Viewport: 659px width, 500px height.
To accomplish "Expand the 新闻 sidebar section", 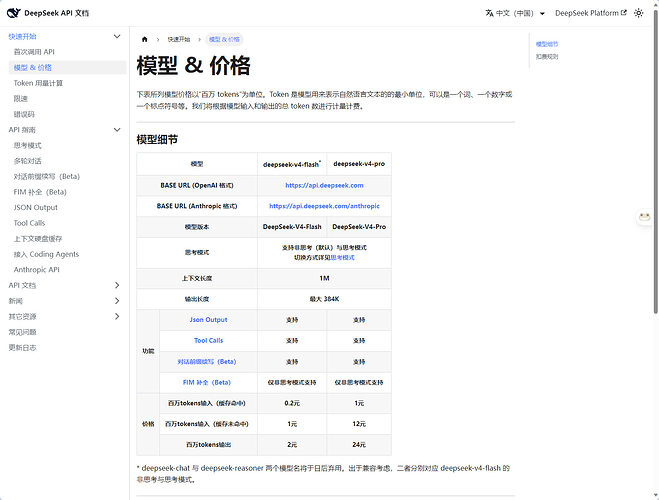I will (x=117, y=301).
